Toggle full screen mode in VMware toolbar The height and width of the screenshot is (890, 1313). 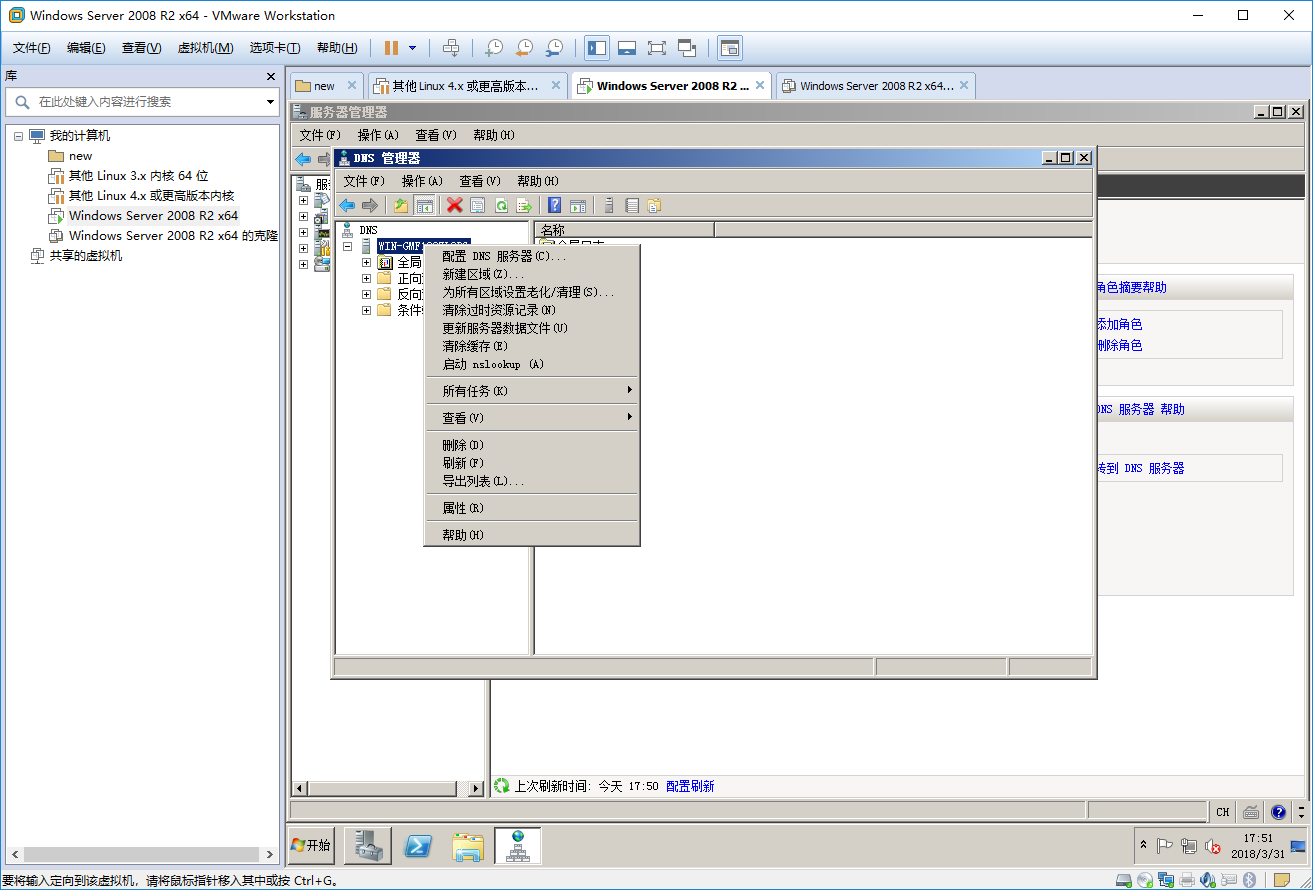pyautogui.click(x=656, y=47)
